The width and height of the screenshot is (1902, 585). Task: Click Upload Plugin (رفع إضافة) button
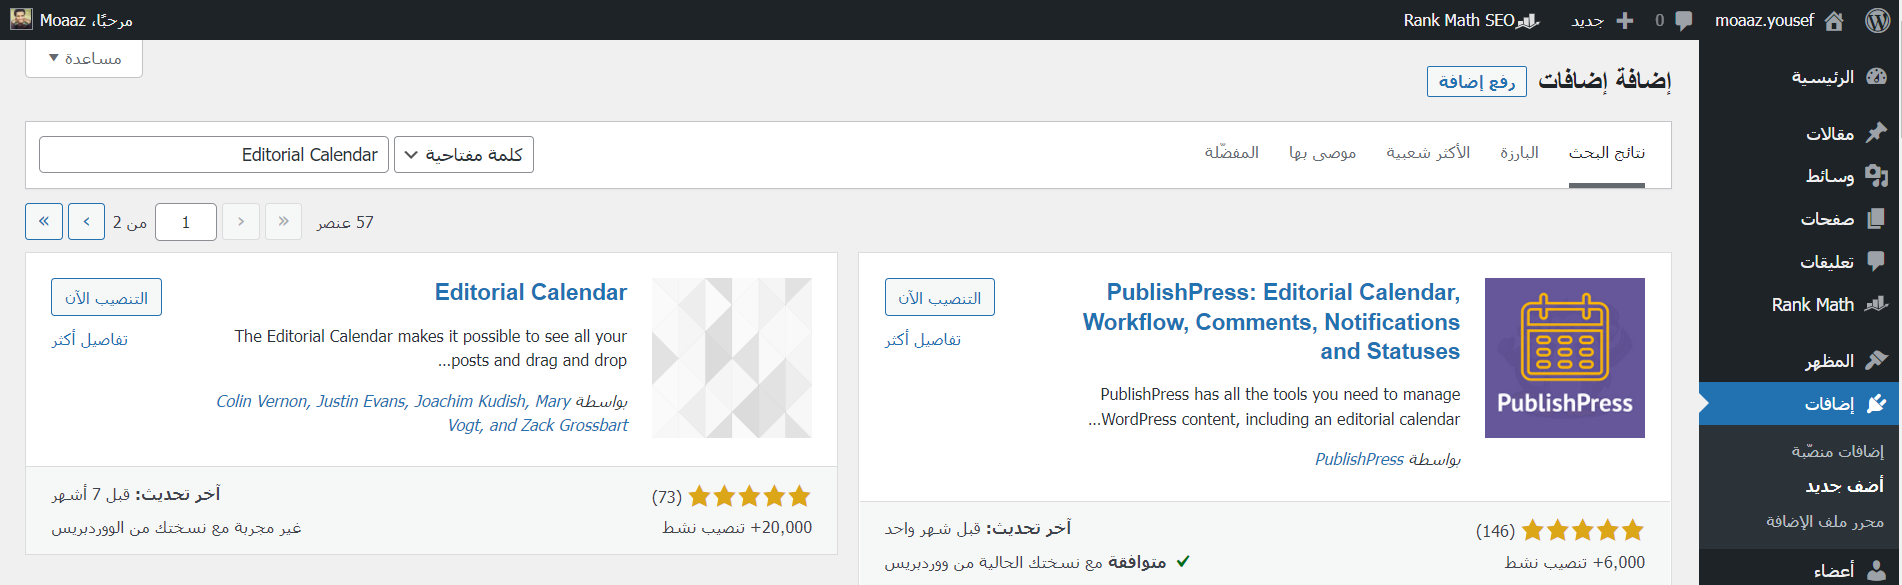(x=1476, y=82)
